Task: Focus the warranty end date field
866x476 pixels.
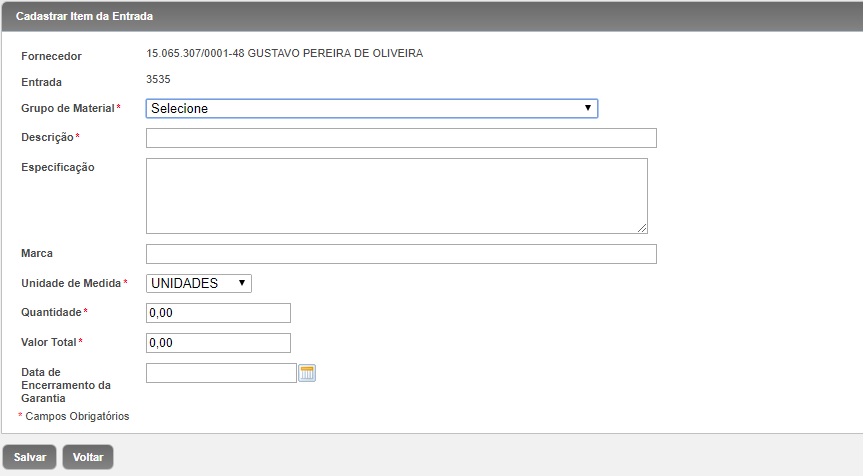Action: coord(221,373)
